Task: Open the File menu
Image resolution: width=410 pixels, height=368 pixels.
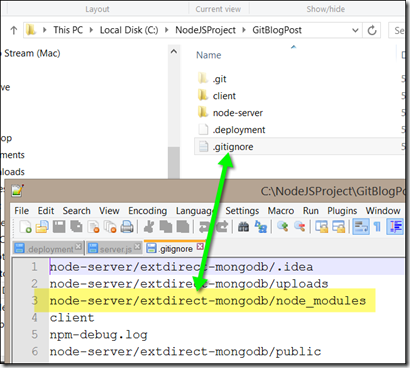Action: (22, 211)
